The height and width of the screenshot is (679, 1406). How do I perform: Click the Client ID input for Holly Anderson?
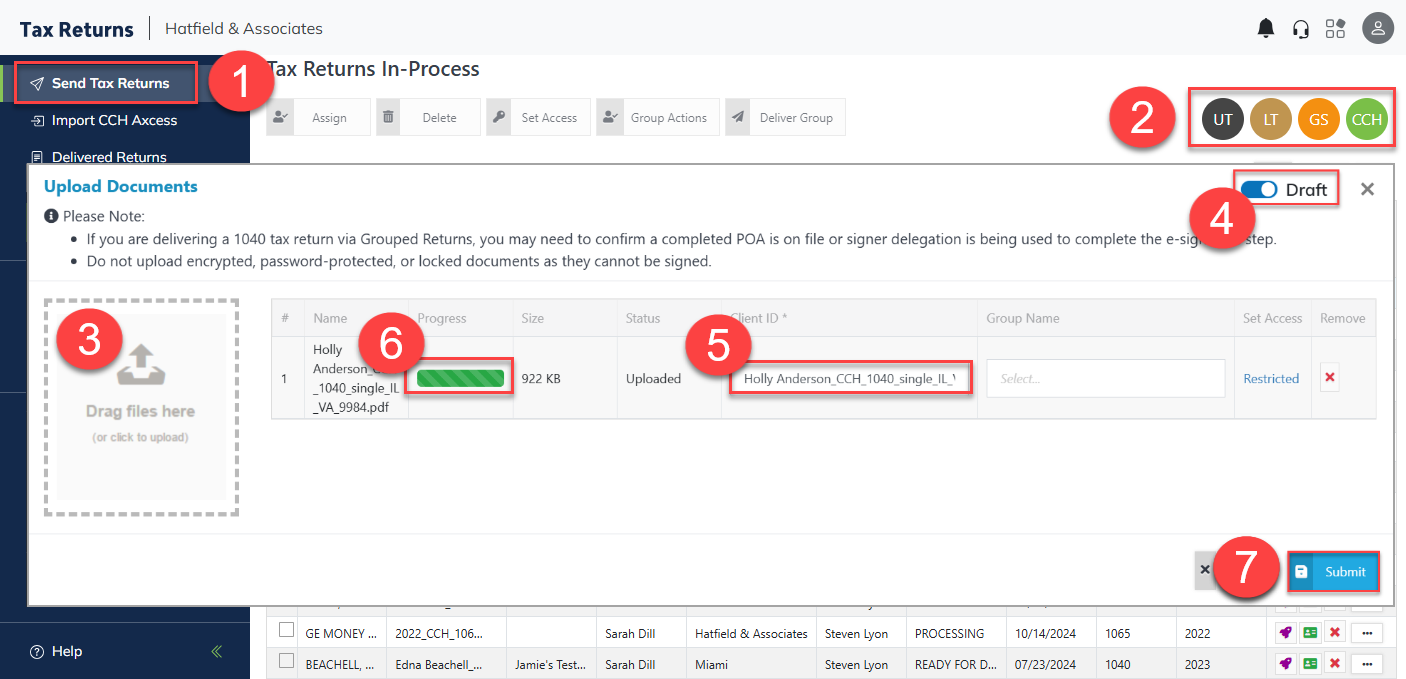(x=849, y=378)
